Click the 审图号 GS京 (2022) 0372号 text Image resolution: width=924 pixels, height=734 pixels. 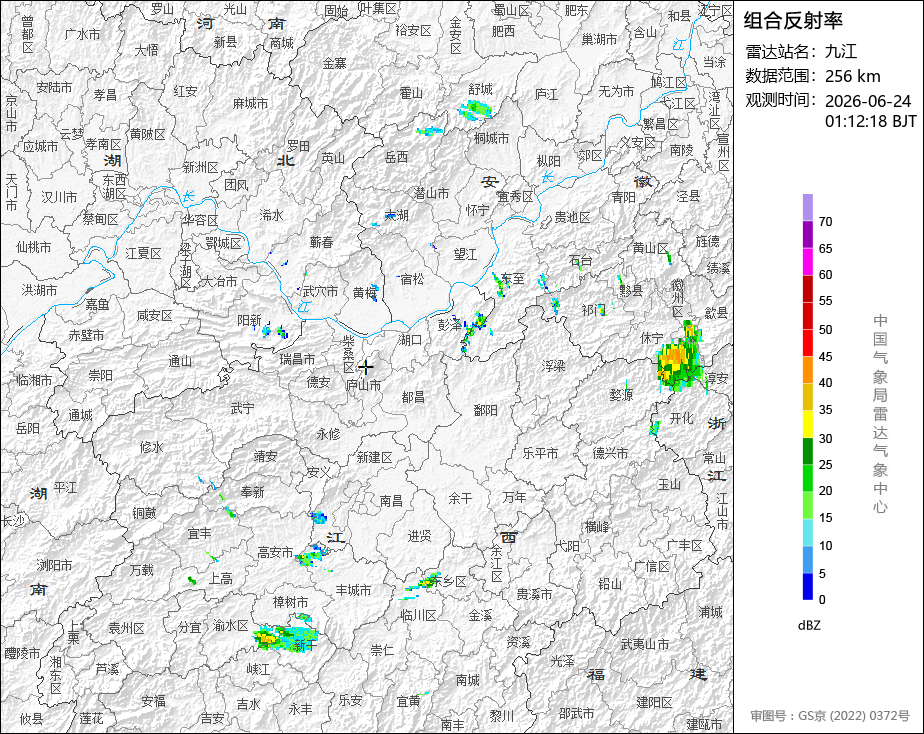830,716
